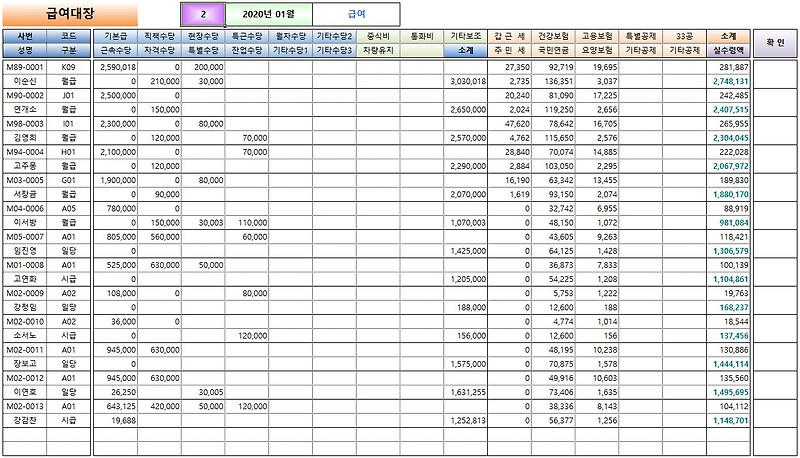Select the 고용보험 column header
This screenshot has width=800, height=458.
597,36
